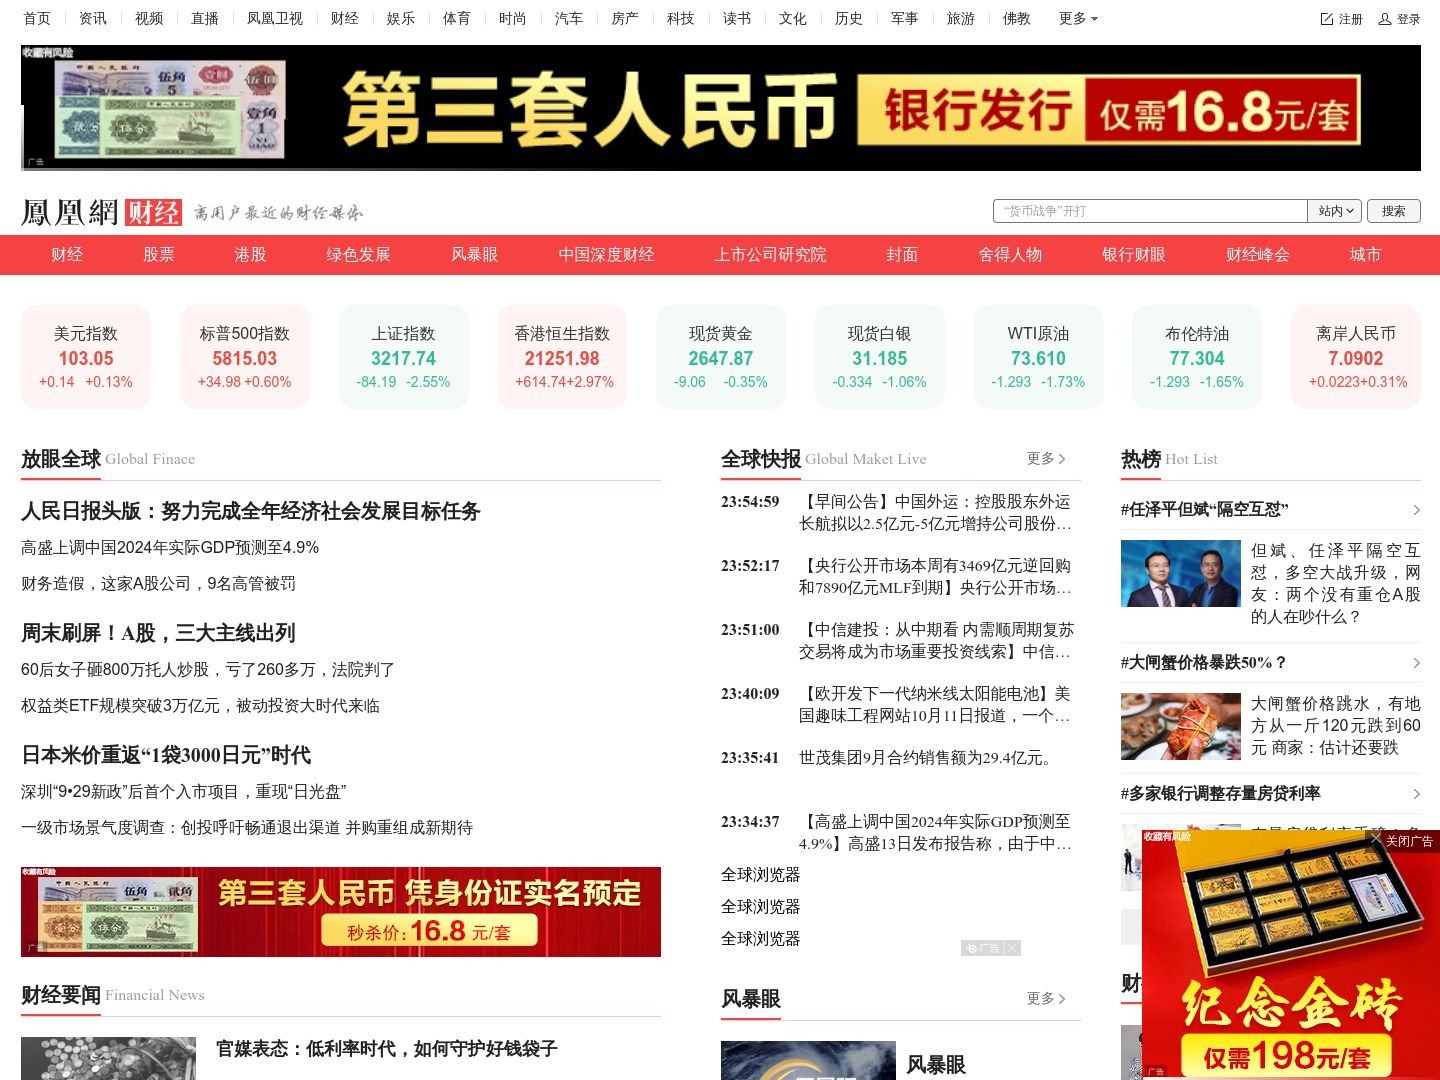Click the top 第三套人民币 banner ad
The height and width of the screenshot is (1080, 1440).
721,108
